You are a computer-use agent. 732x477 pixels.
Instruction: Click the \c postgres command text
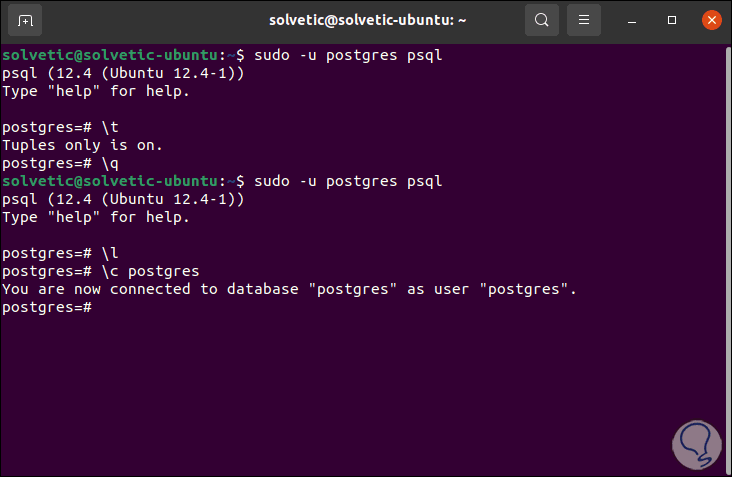[x=150, y=271]
